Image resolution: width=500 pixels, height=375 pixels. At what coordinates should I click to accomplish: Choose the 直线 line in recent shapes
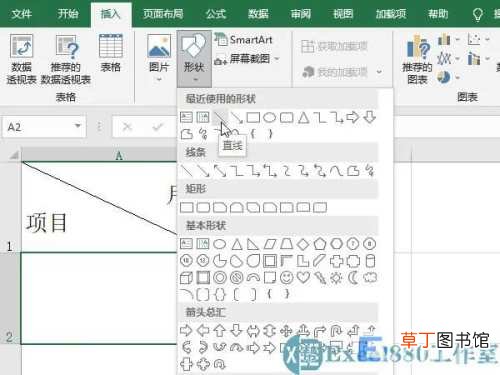coord(220,117)
